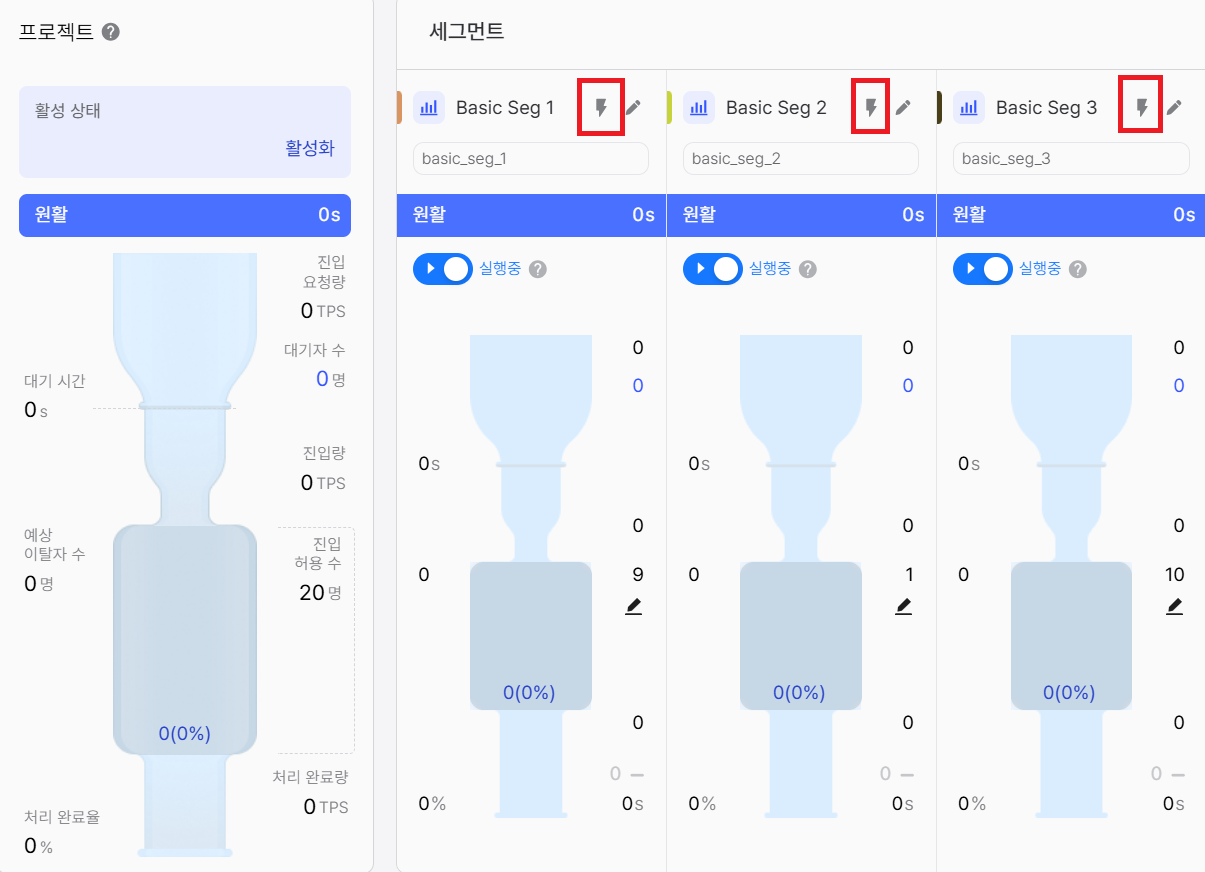The width and height of the screenshot is (1205, 872).
Task: Click the help icon beside Basic Seg 3's 실행중
Action: (x=1078, y=269)
